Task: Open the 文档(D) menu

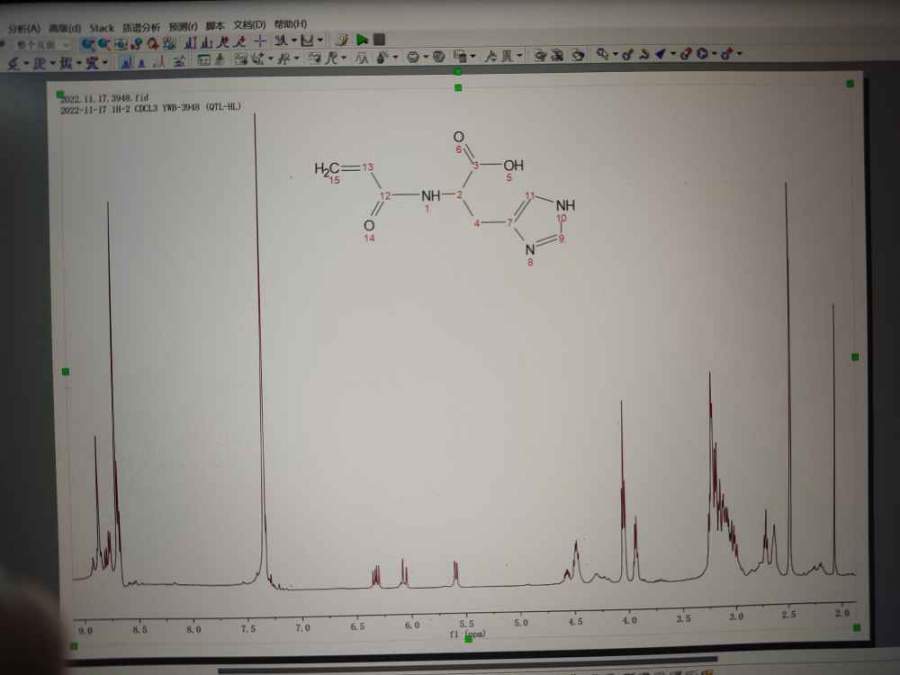Action: 249,25
